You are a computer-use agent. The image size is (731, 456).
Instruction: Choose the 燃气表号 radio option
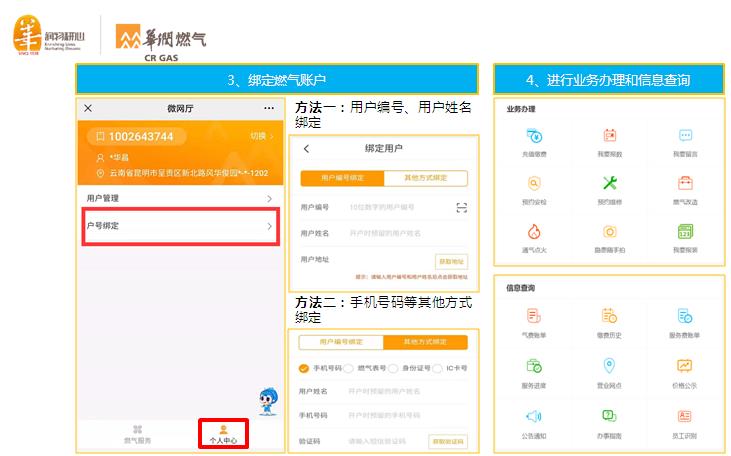(349, 368)
